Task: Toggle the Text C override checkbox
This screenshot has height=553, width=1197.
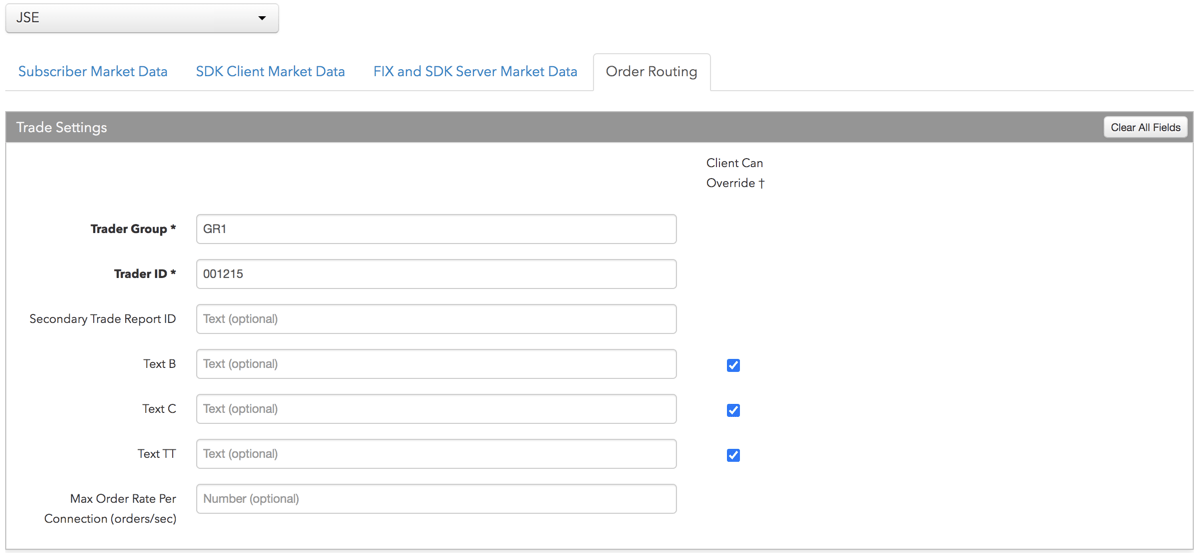Action: [734, 410]
